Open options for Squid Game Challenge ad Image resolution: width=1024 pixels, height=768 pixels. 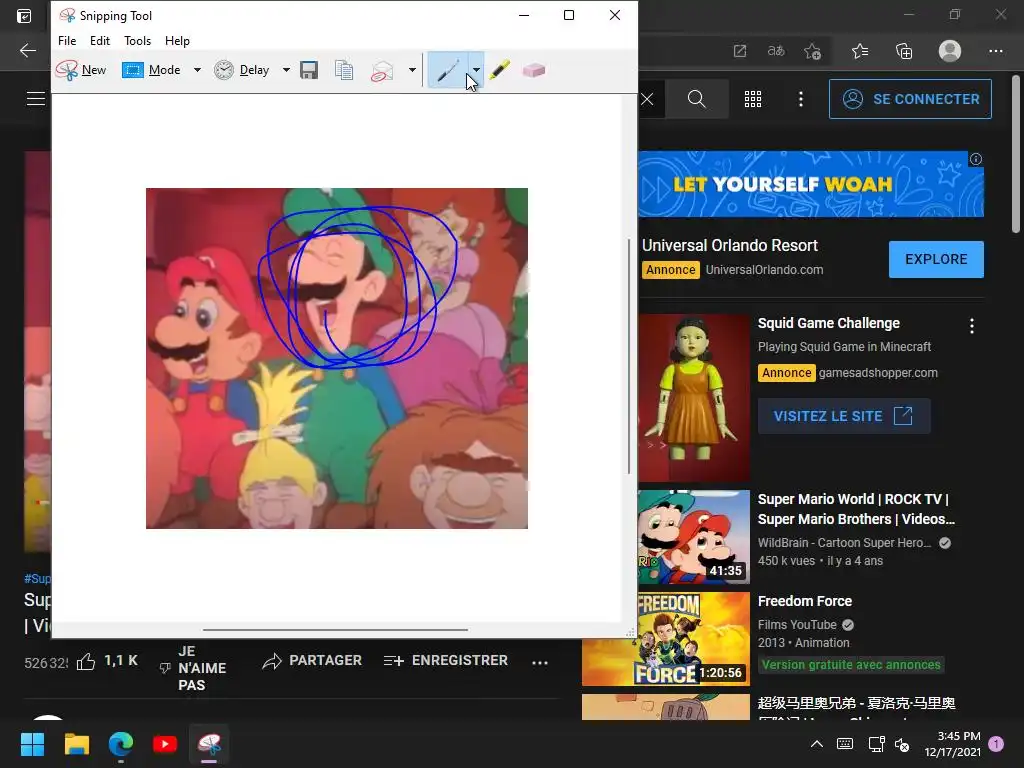click(x=972, y=326)
